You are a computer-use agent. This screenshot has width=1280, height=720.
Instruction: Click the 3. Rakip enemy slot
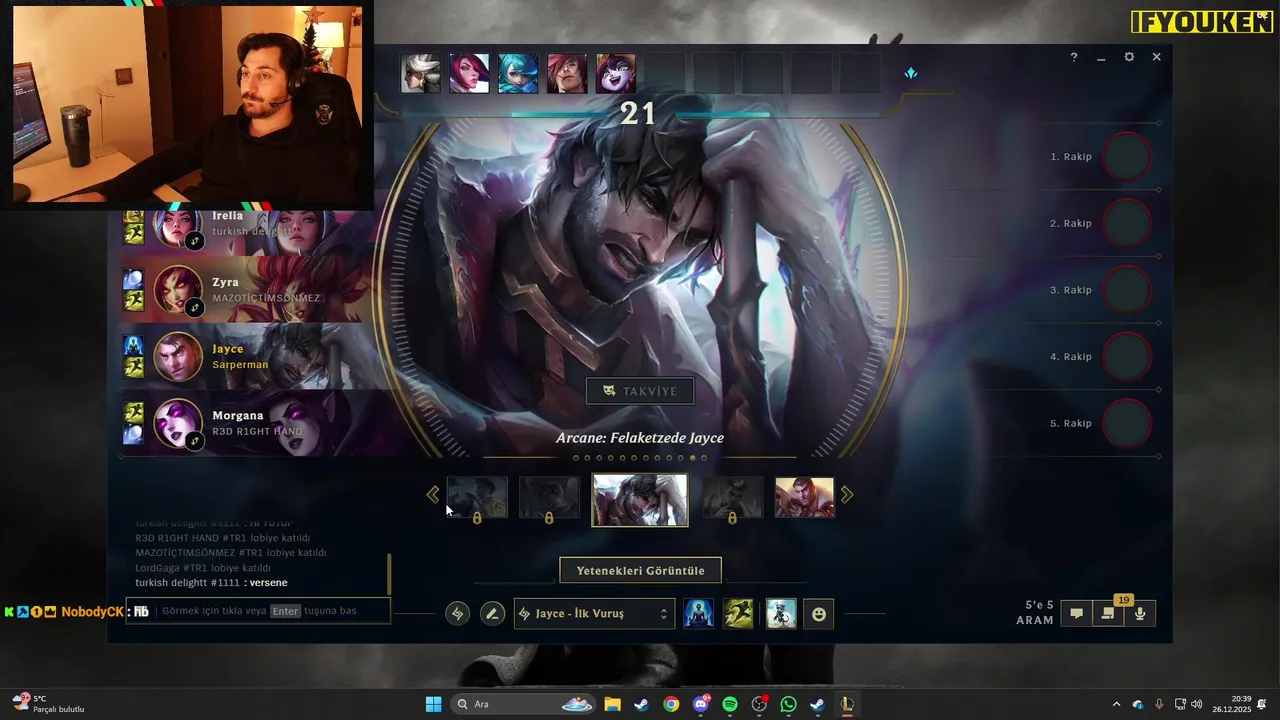[1101, 290]
